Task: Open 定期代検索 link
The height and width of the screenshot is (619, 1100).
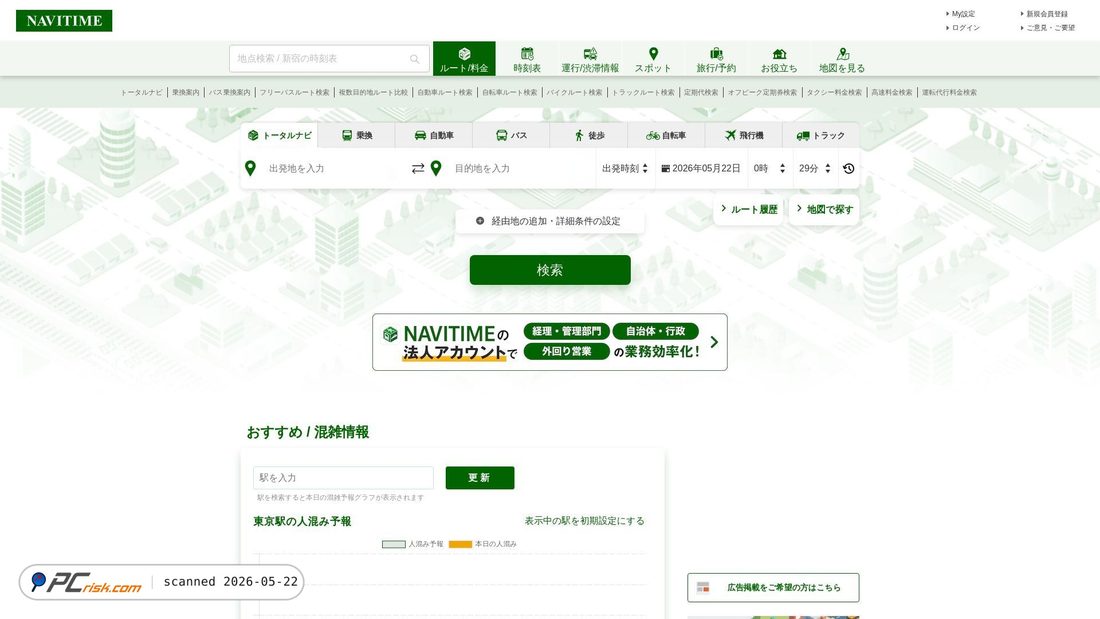Action: click(x=701, y=93)
